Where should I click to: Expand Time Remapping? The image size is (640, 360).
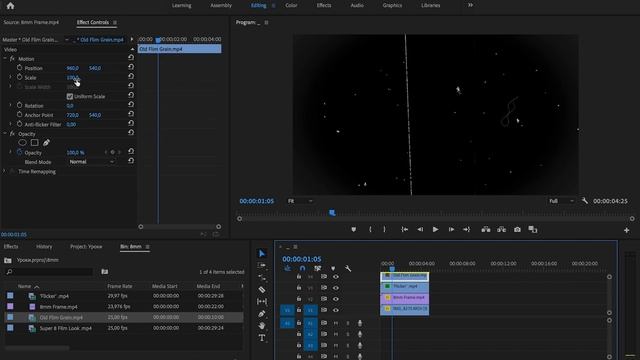(x=4, y=171)
